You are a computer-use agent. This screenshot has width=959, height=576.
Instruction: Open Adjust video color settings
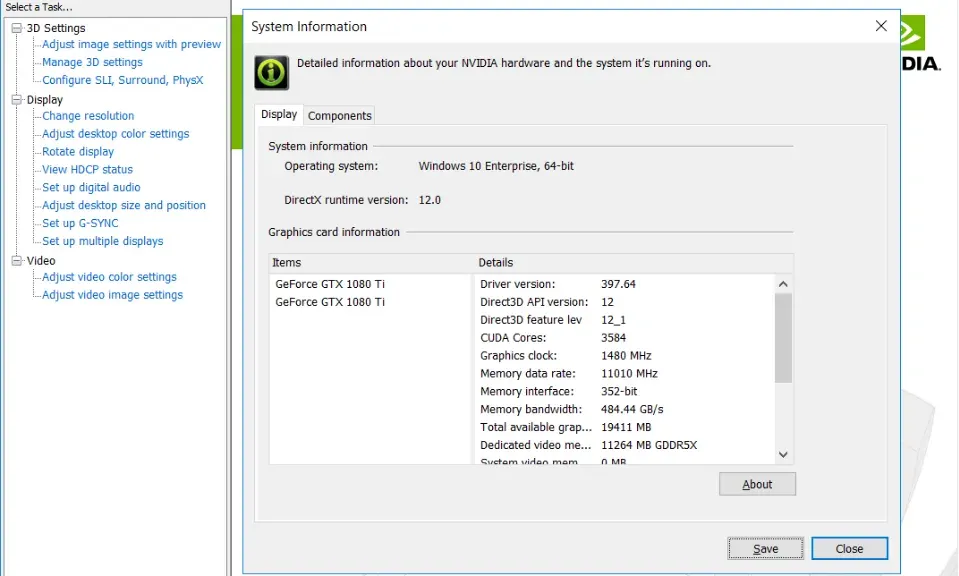point(109,277)
